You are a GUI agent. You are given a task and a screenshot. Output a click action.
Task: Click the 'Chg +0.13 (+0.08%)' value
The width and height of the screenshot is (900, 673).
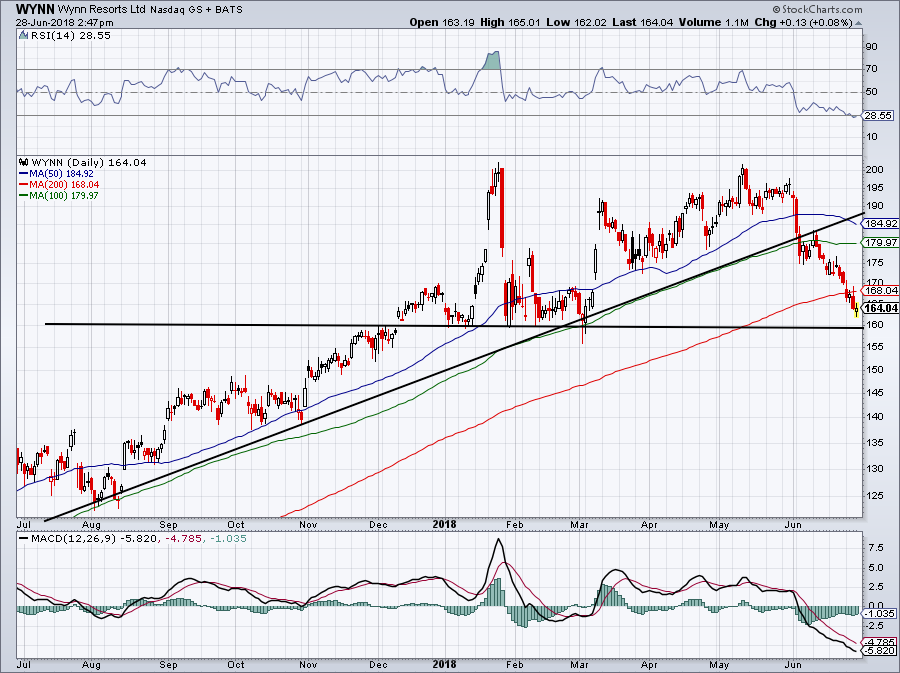coord(803,22)
